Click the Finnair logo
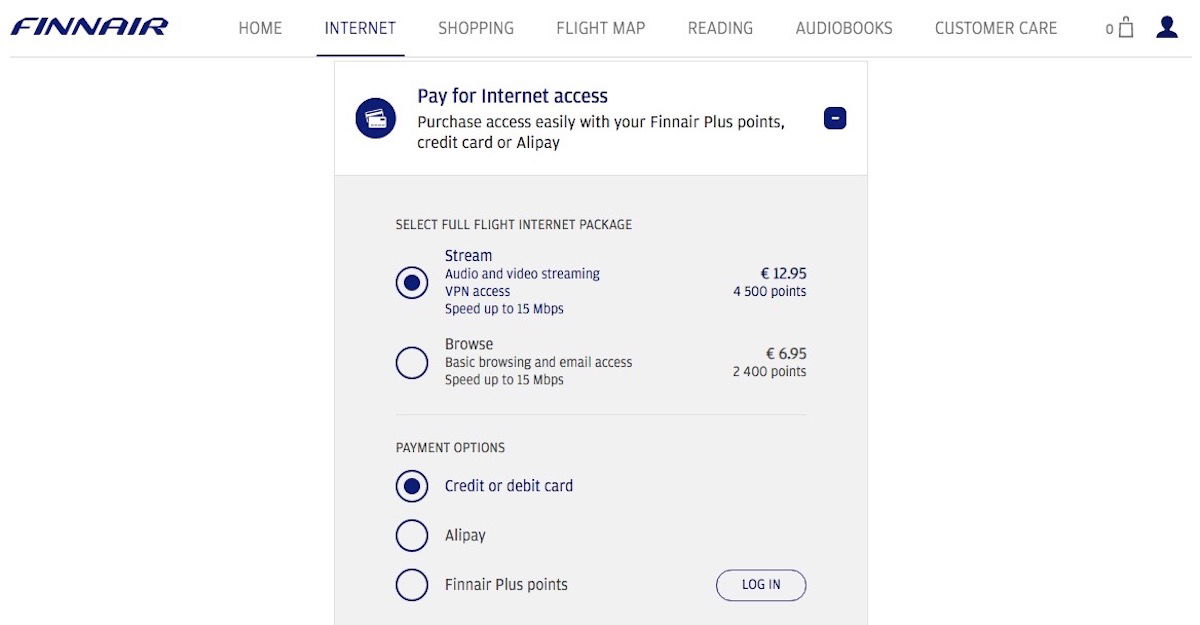Screen dimensions: 1200x625 tap(89, 27)
